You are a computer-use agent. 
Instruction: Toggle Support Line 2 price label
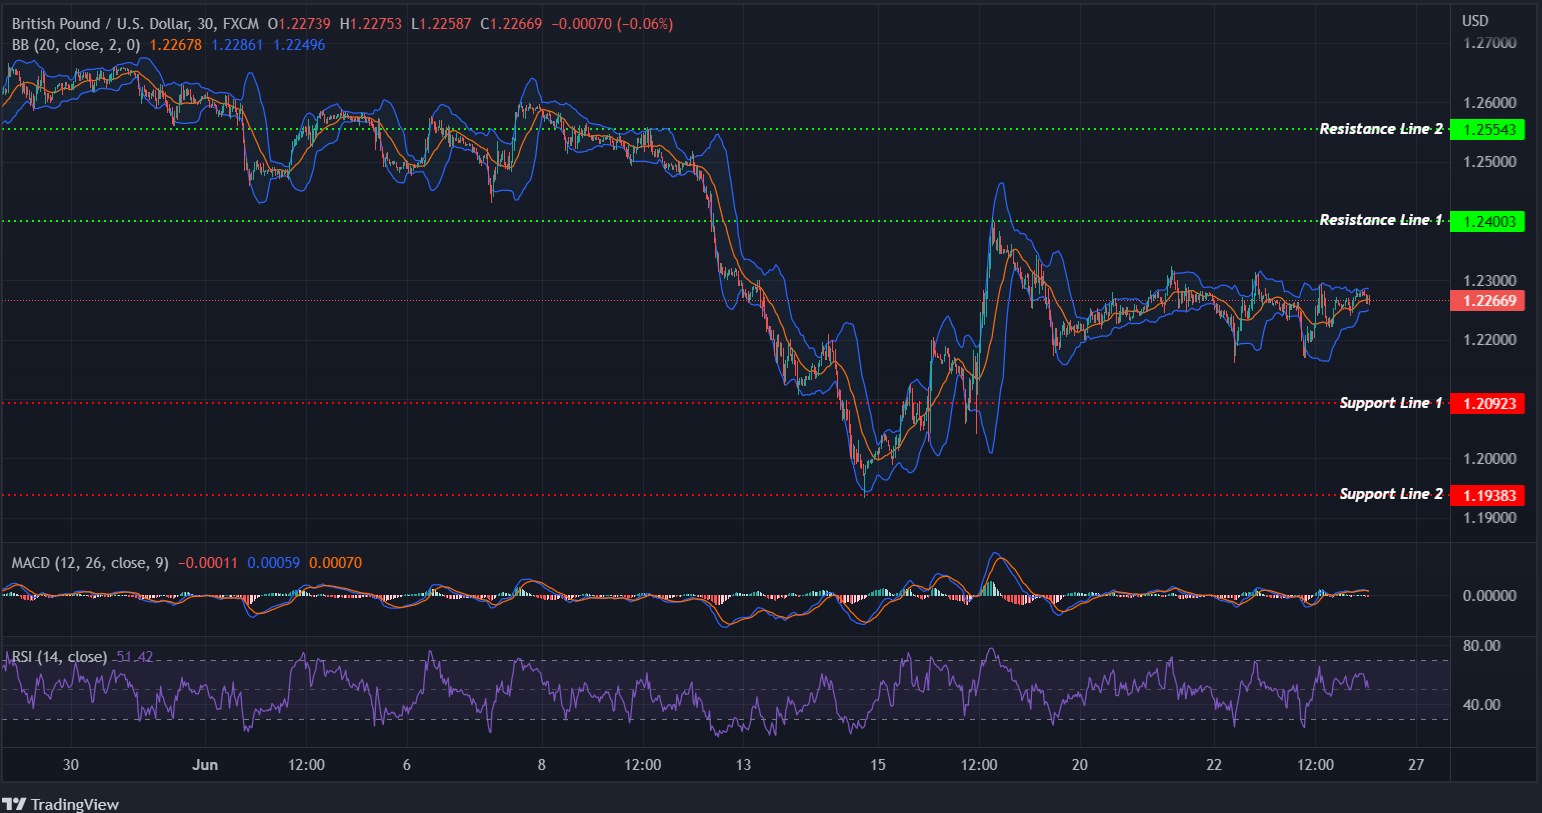1487,494
